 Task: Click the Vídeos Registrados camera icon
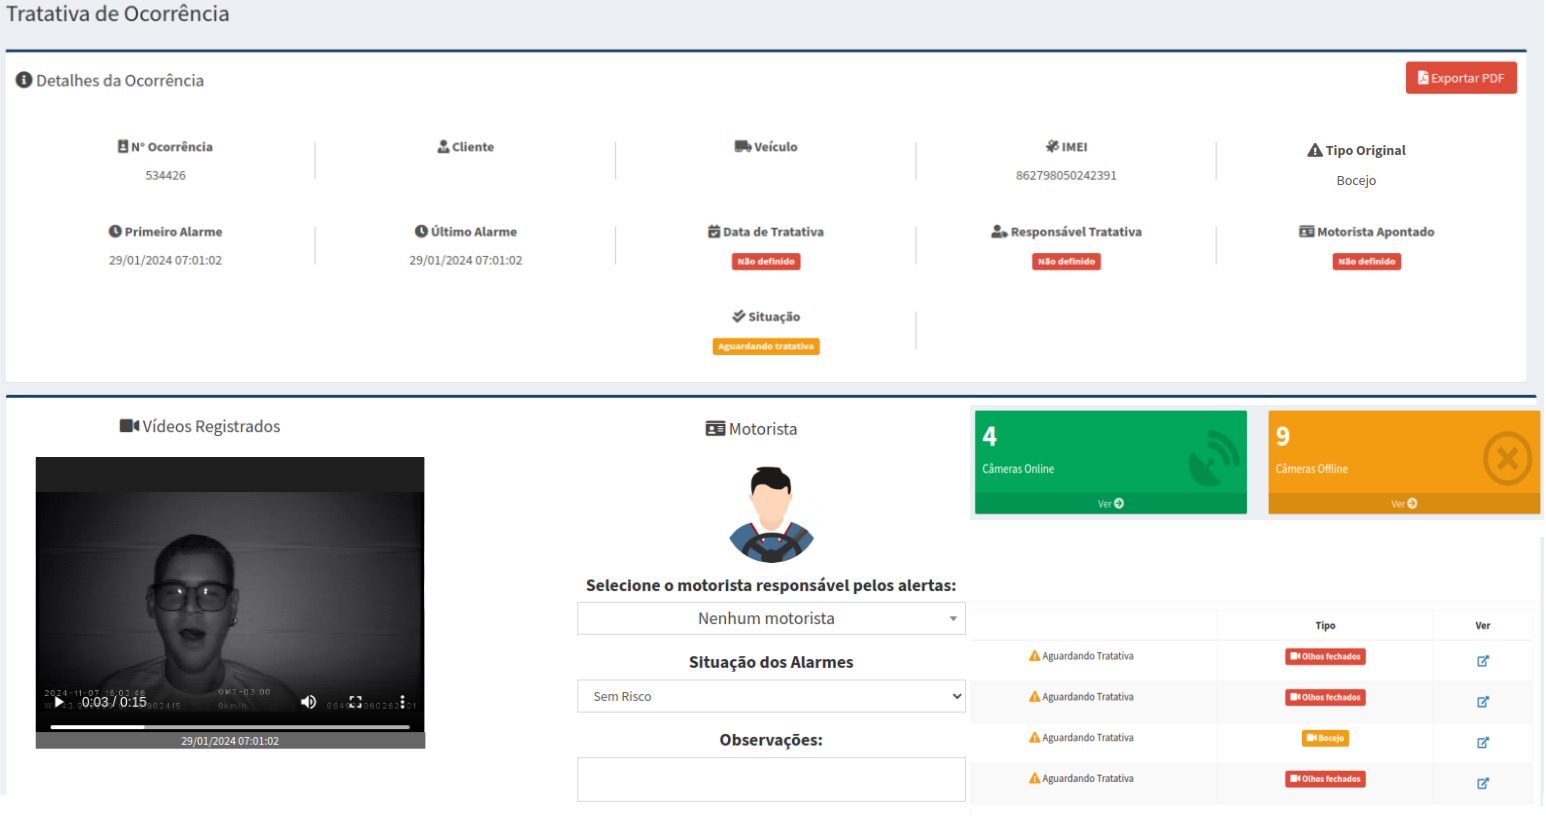tap(129, 426)
